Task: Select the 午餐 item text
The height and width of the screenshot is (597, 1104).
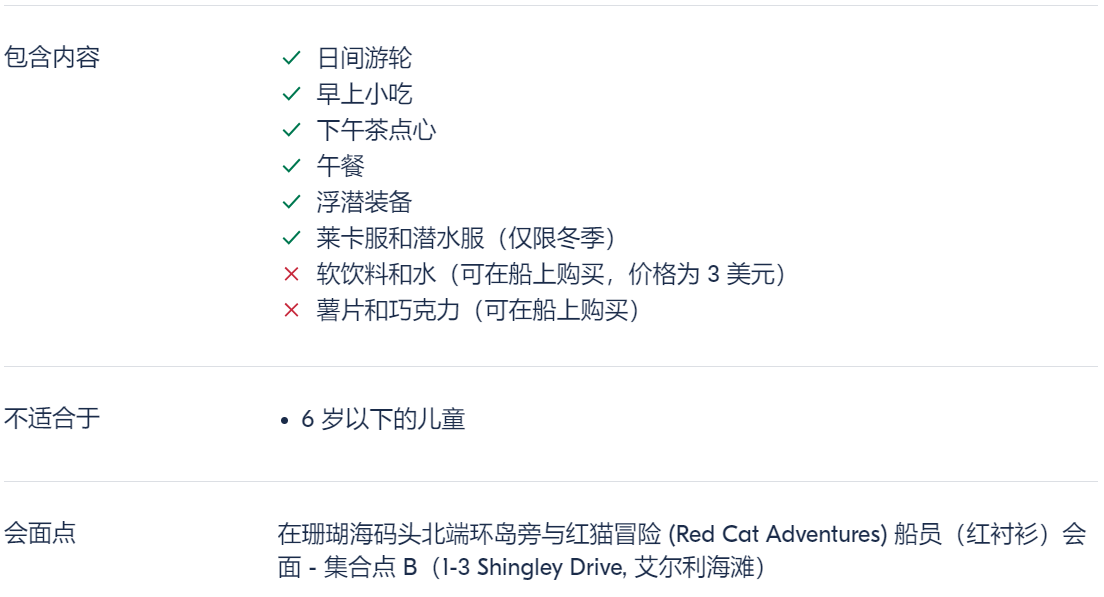Action: click(341, 166)
